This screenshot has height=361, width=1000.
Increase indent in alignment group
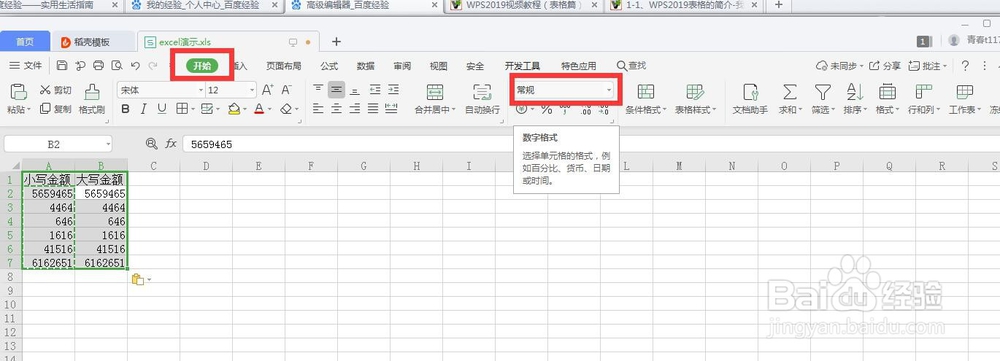tap(393, 89)
